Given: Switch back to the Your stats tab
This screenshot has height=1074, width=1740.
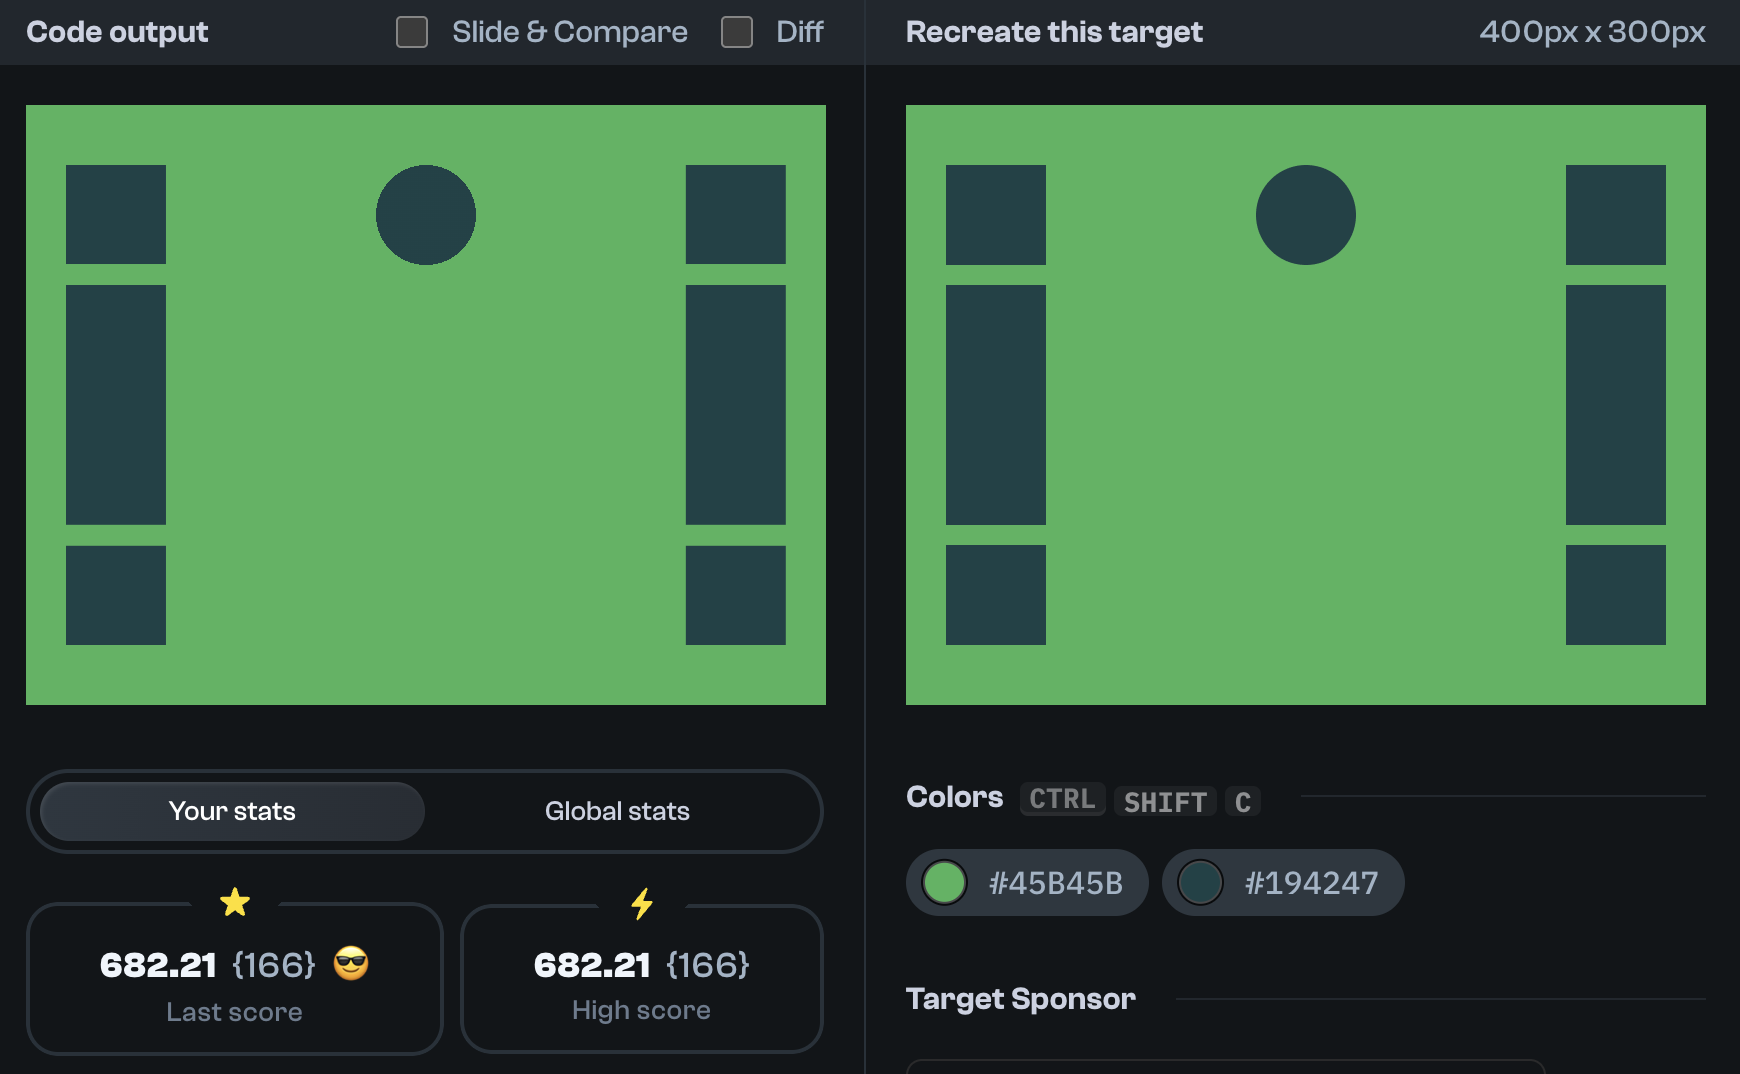Looking at the screenshot, I should pos(231,811).
